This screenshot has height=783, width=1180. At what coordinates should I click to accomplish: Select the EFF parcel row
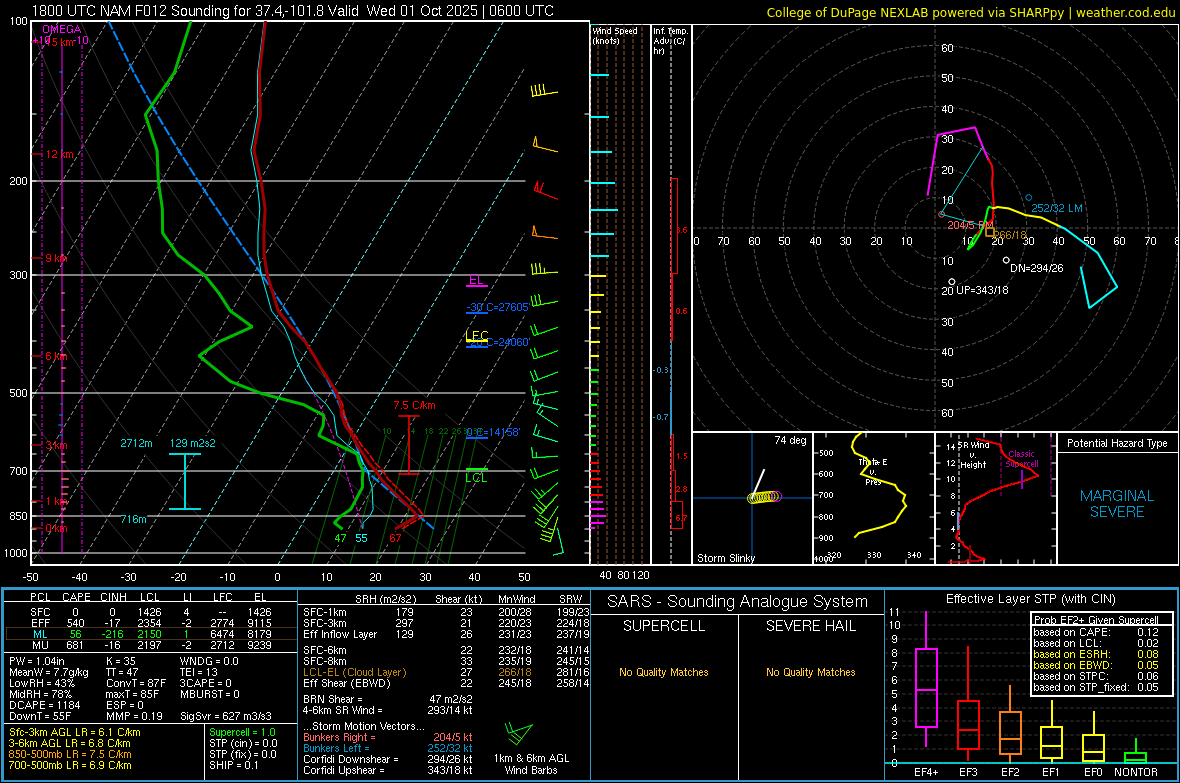coord(151,623)
